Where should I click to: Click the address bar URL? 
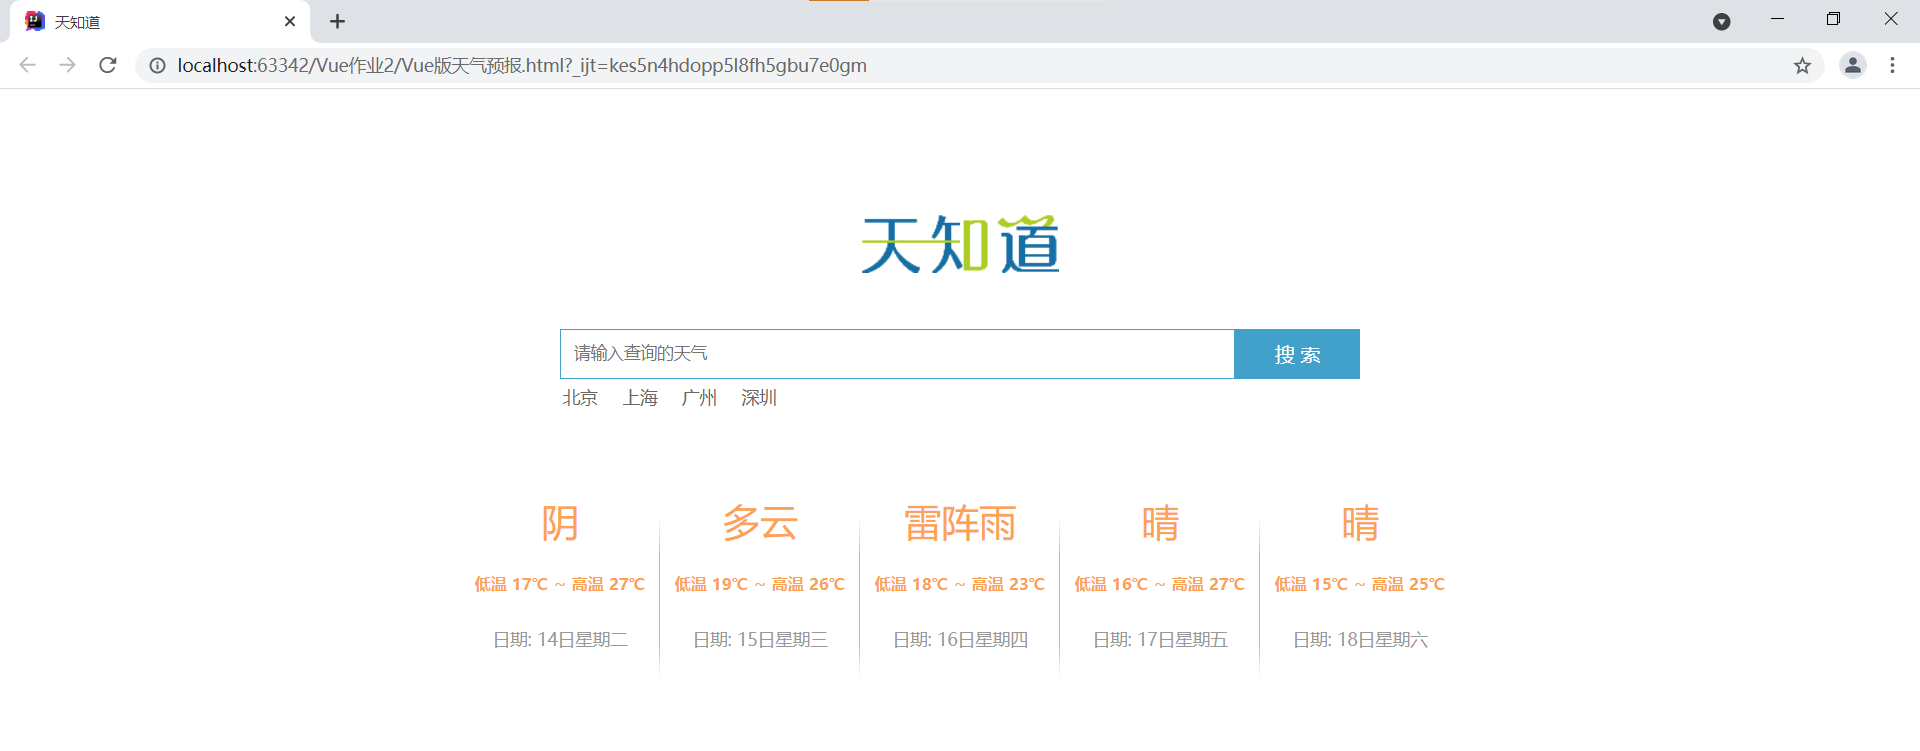tap(522, 65)
